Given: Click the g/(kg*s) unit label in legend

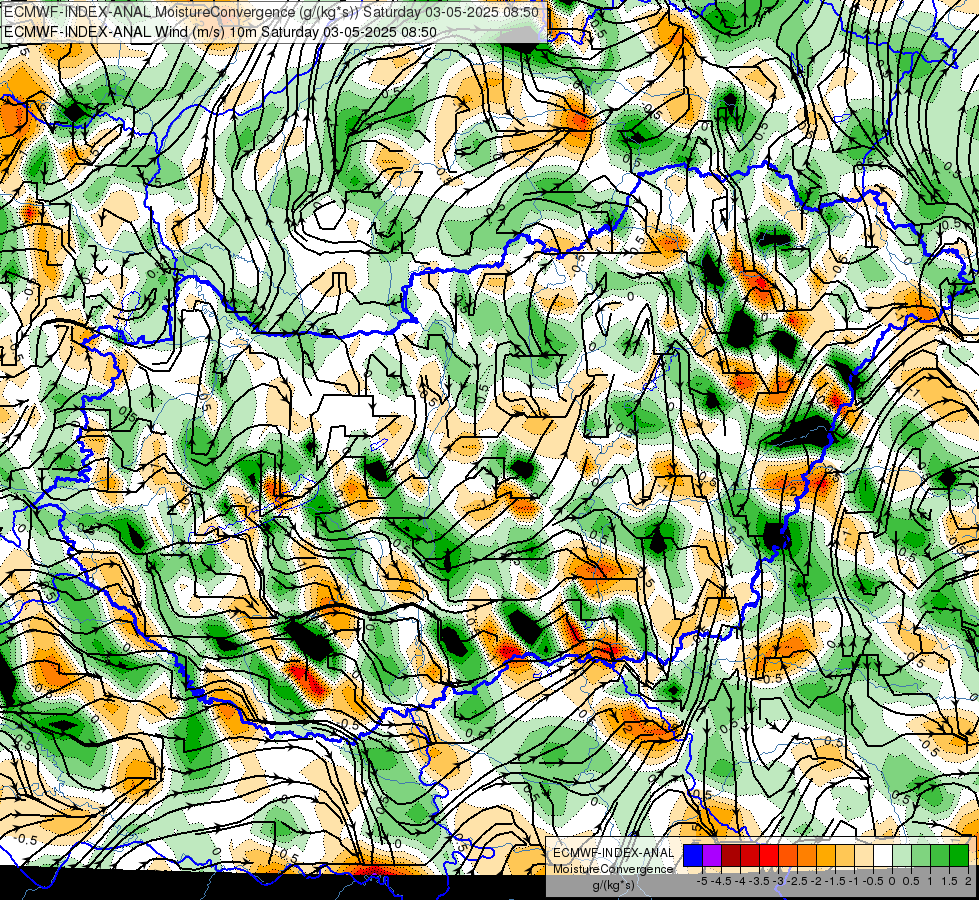Looking at the screenshot, I should (x=614, y=886).
